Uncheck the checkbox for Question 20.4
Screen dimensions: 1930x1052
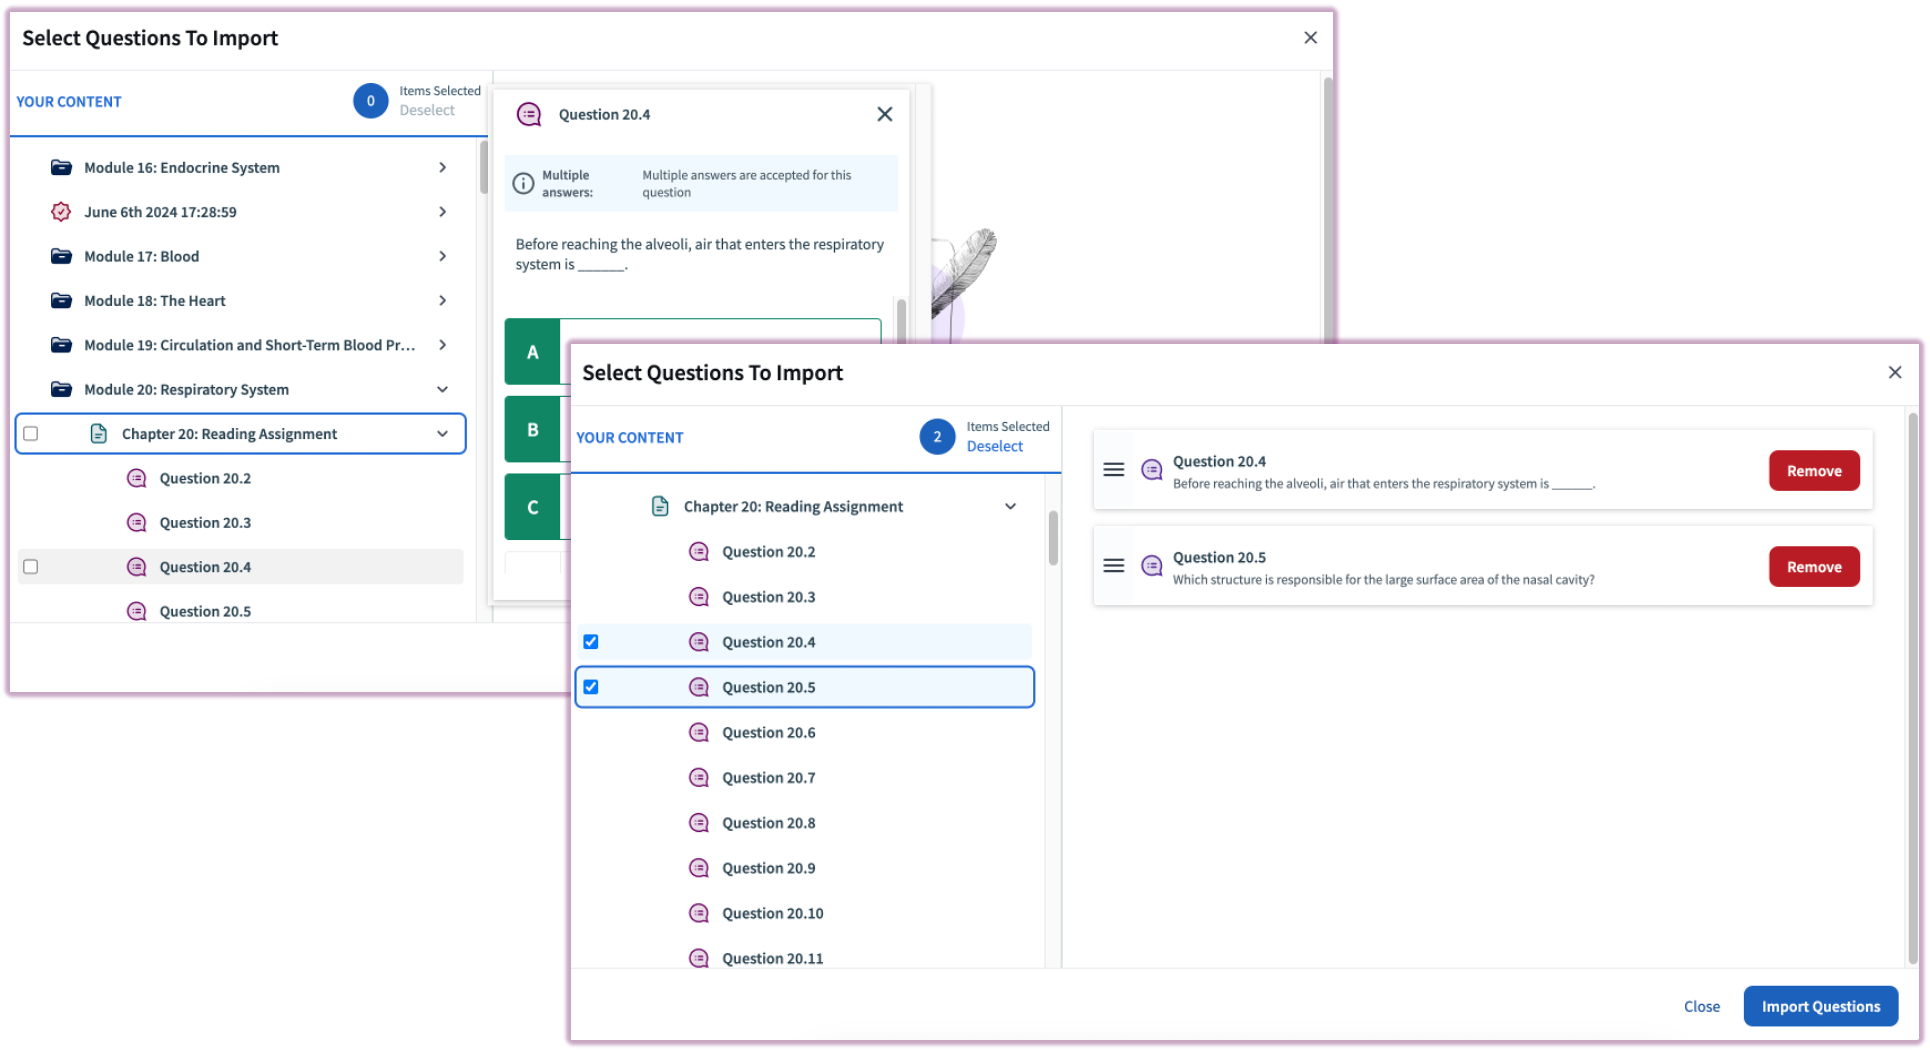(x=591, y=641)
